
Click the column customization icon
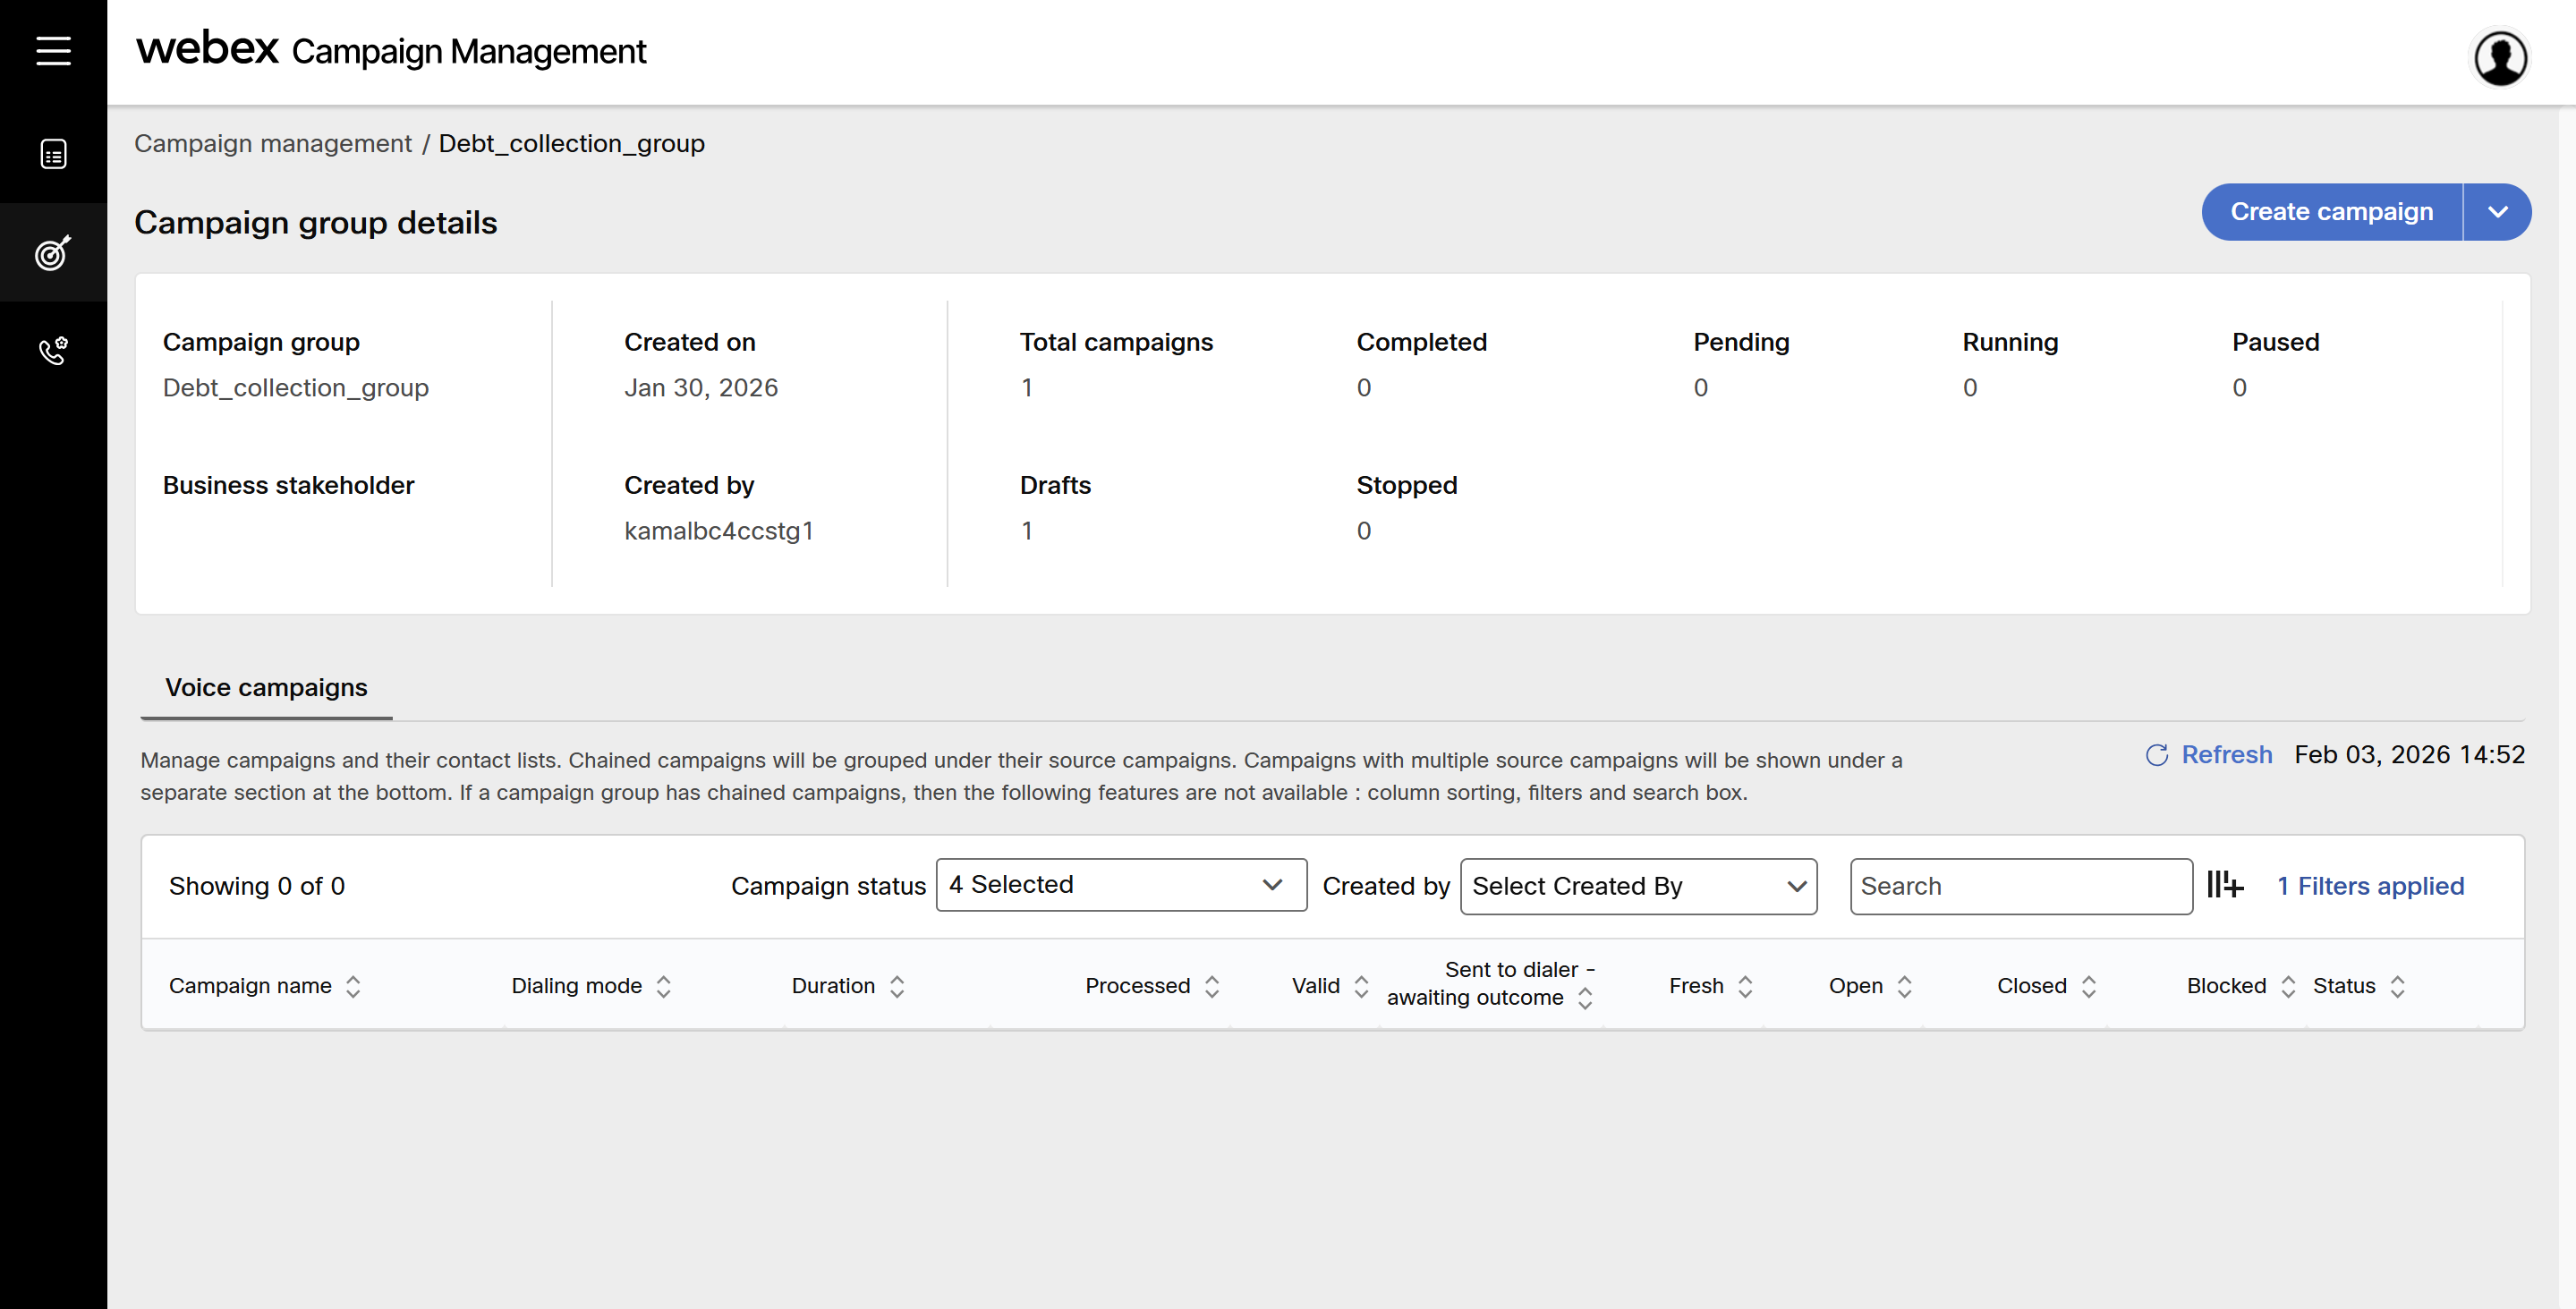tap(2225, 885)
